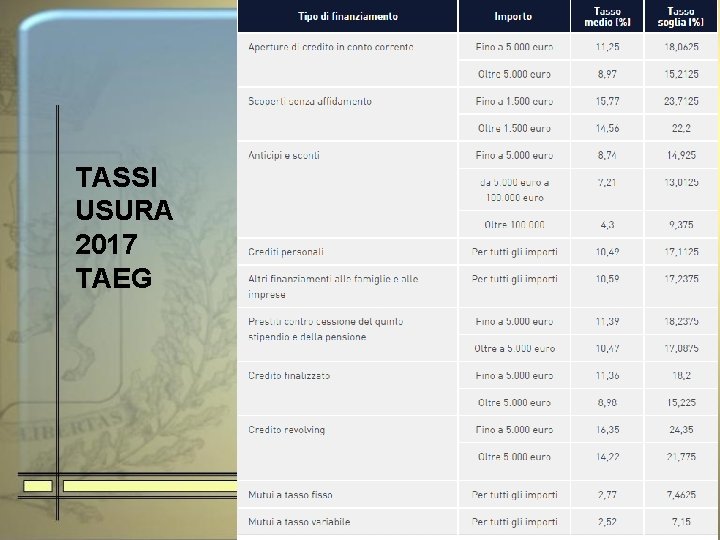
Task: Click the average rate value 14,22
Action: tap(607, 457)
